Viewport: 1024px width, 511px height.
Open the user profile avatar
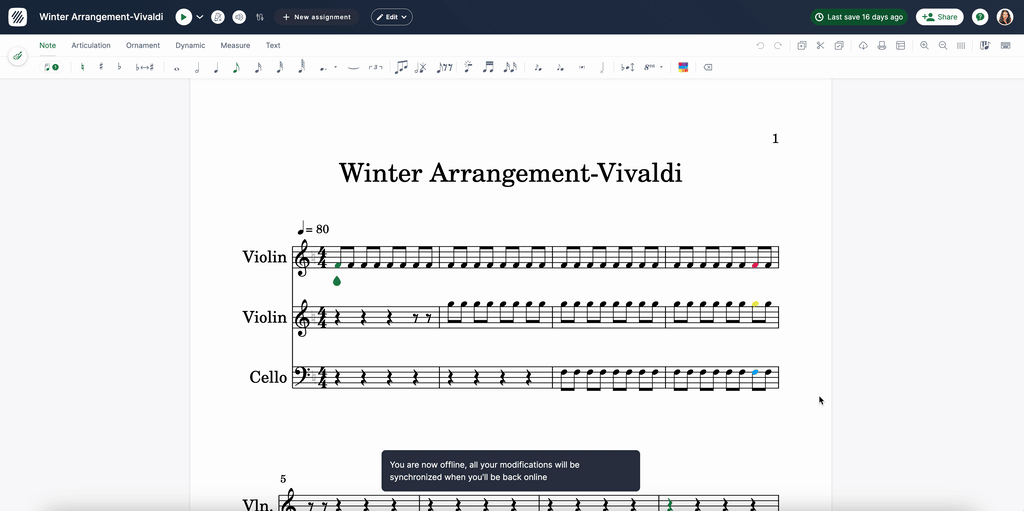pos(1005,17)
